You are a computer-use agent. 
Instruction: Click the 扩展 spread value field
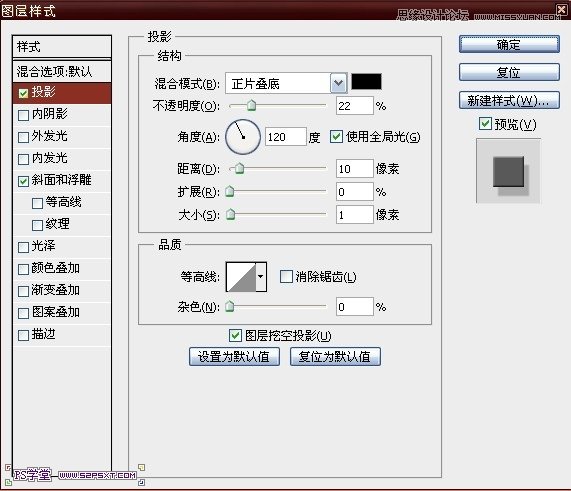[355, 192]
